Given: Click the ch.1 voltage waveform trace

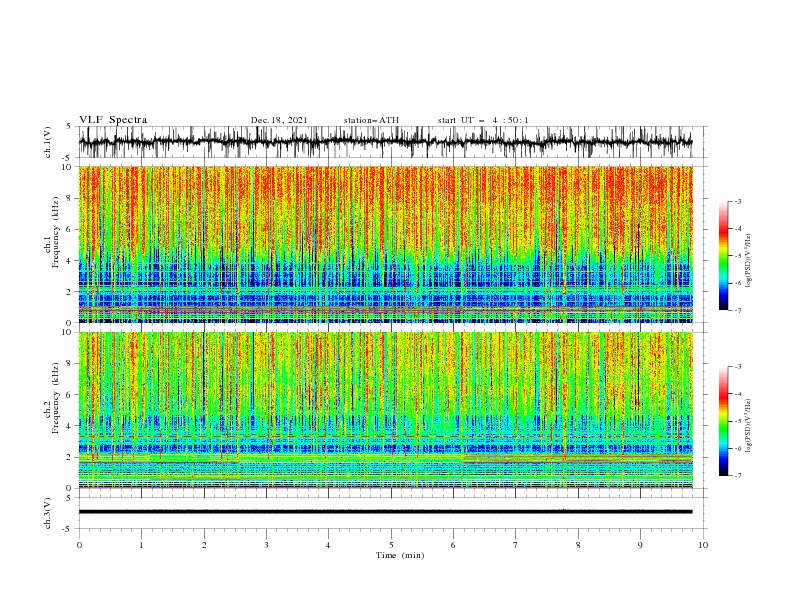Looking at the screenshot, I should (x=385, y=142).
